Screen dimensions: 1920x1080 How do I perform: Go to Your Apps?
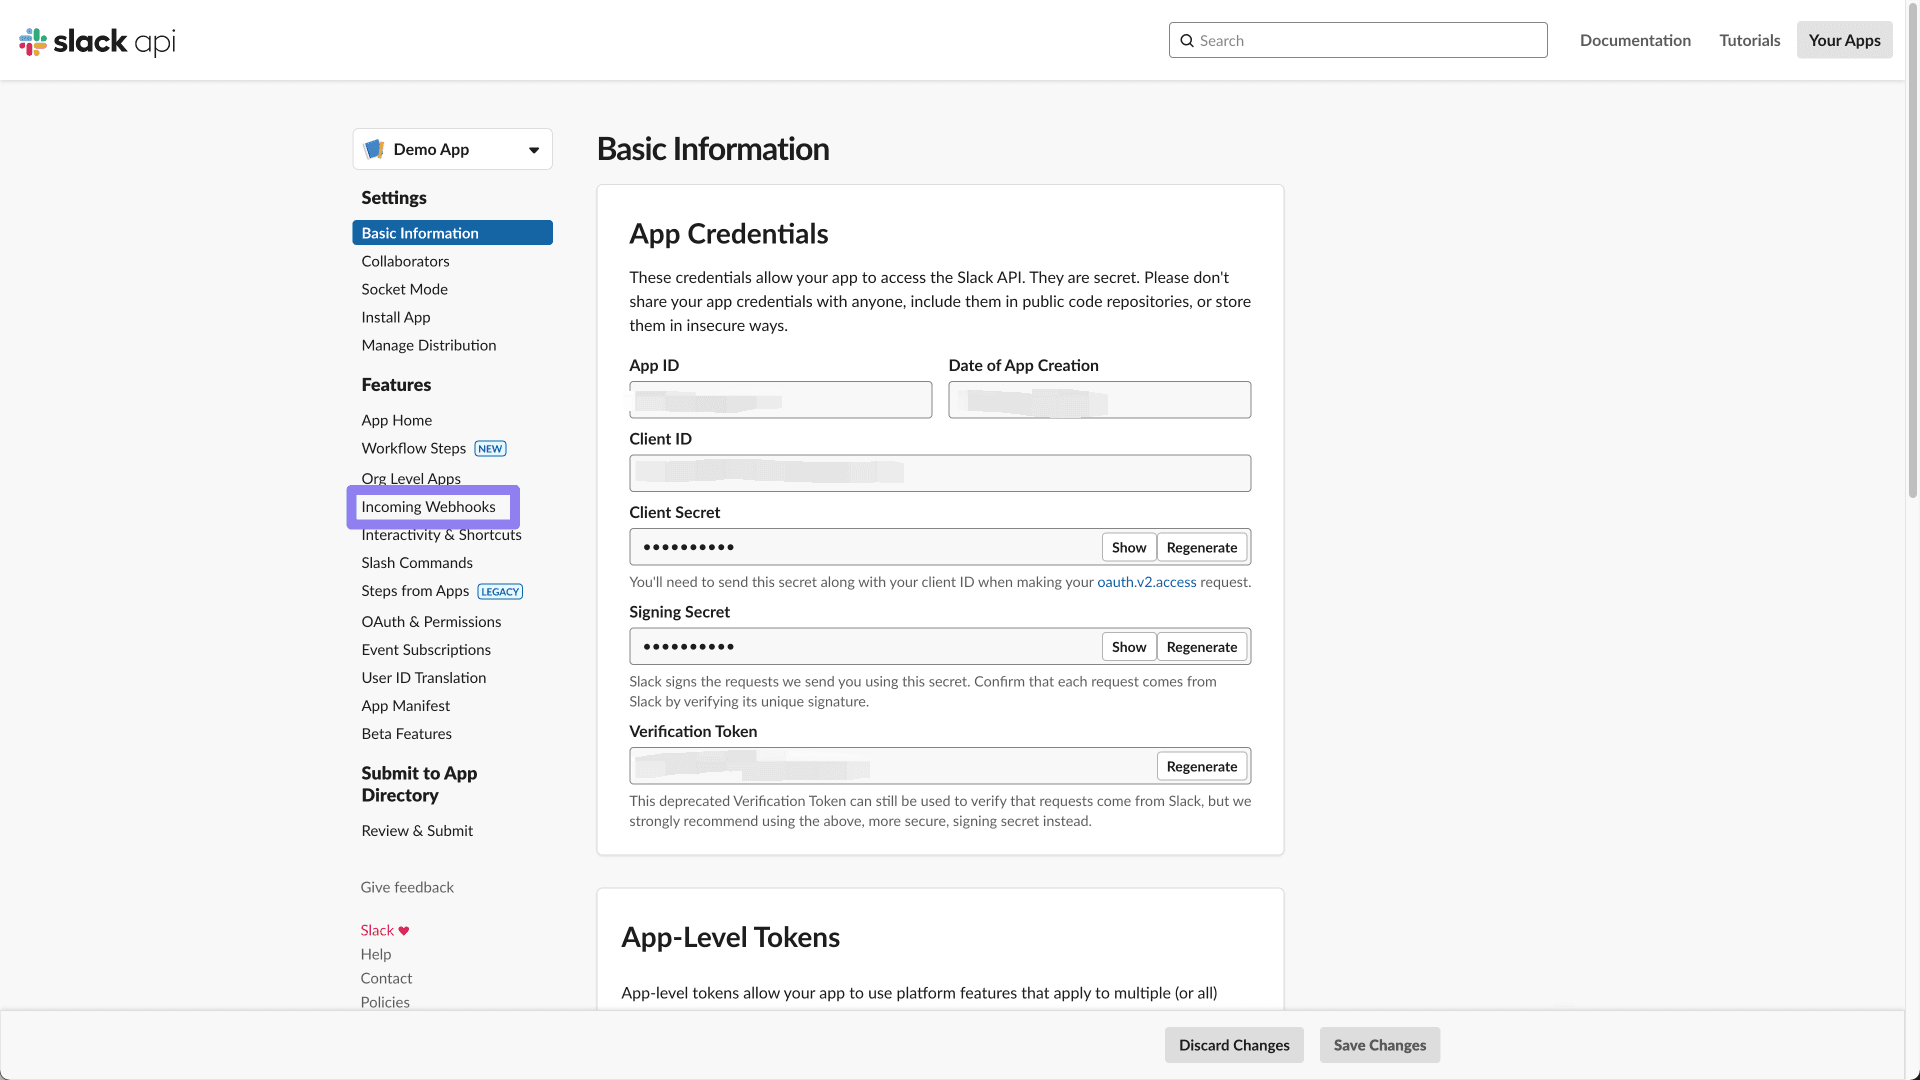click(x=1844, y=40)
